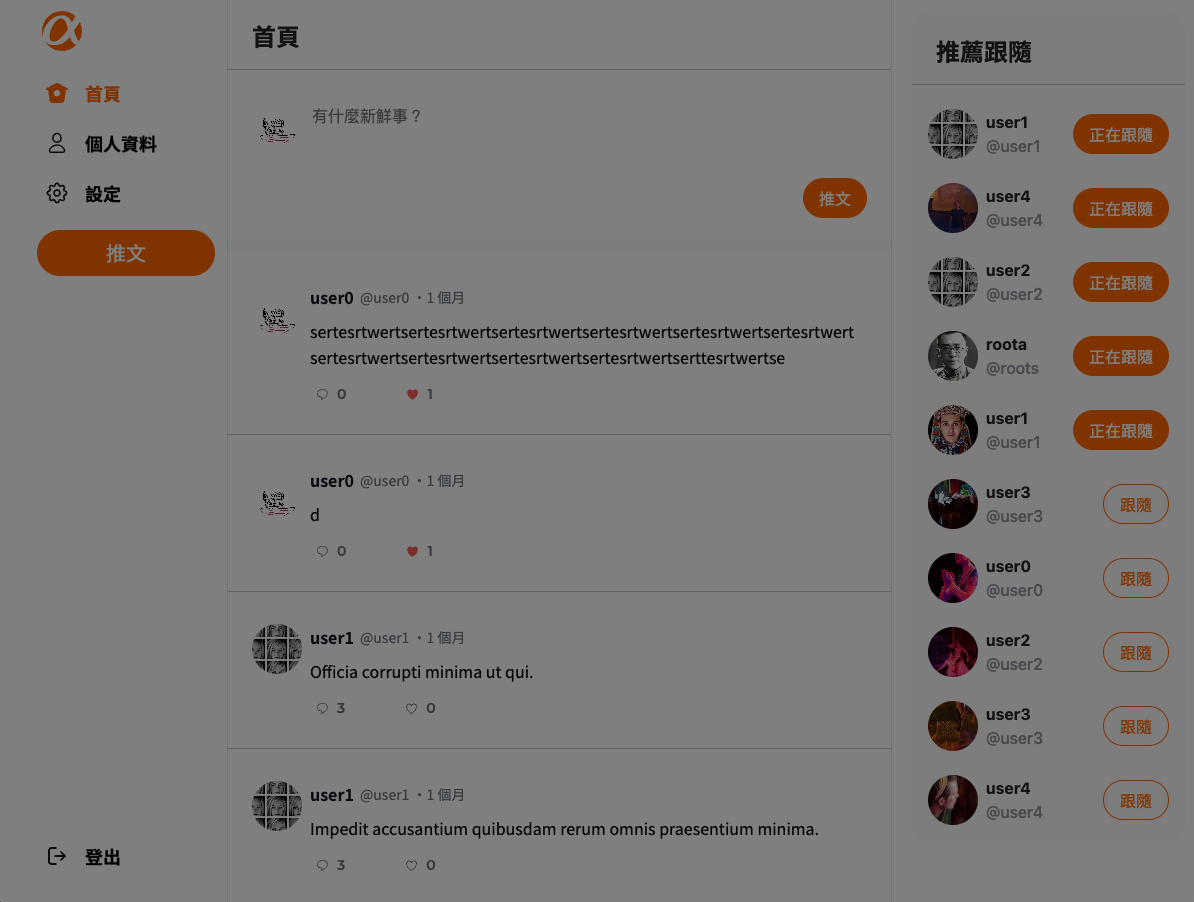Click reply icon on Impedit accusantium tweet
This screenshot has height=902, width=1194.
pos(322,865)
